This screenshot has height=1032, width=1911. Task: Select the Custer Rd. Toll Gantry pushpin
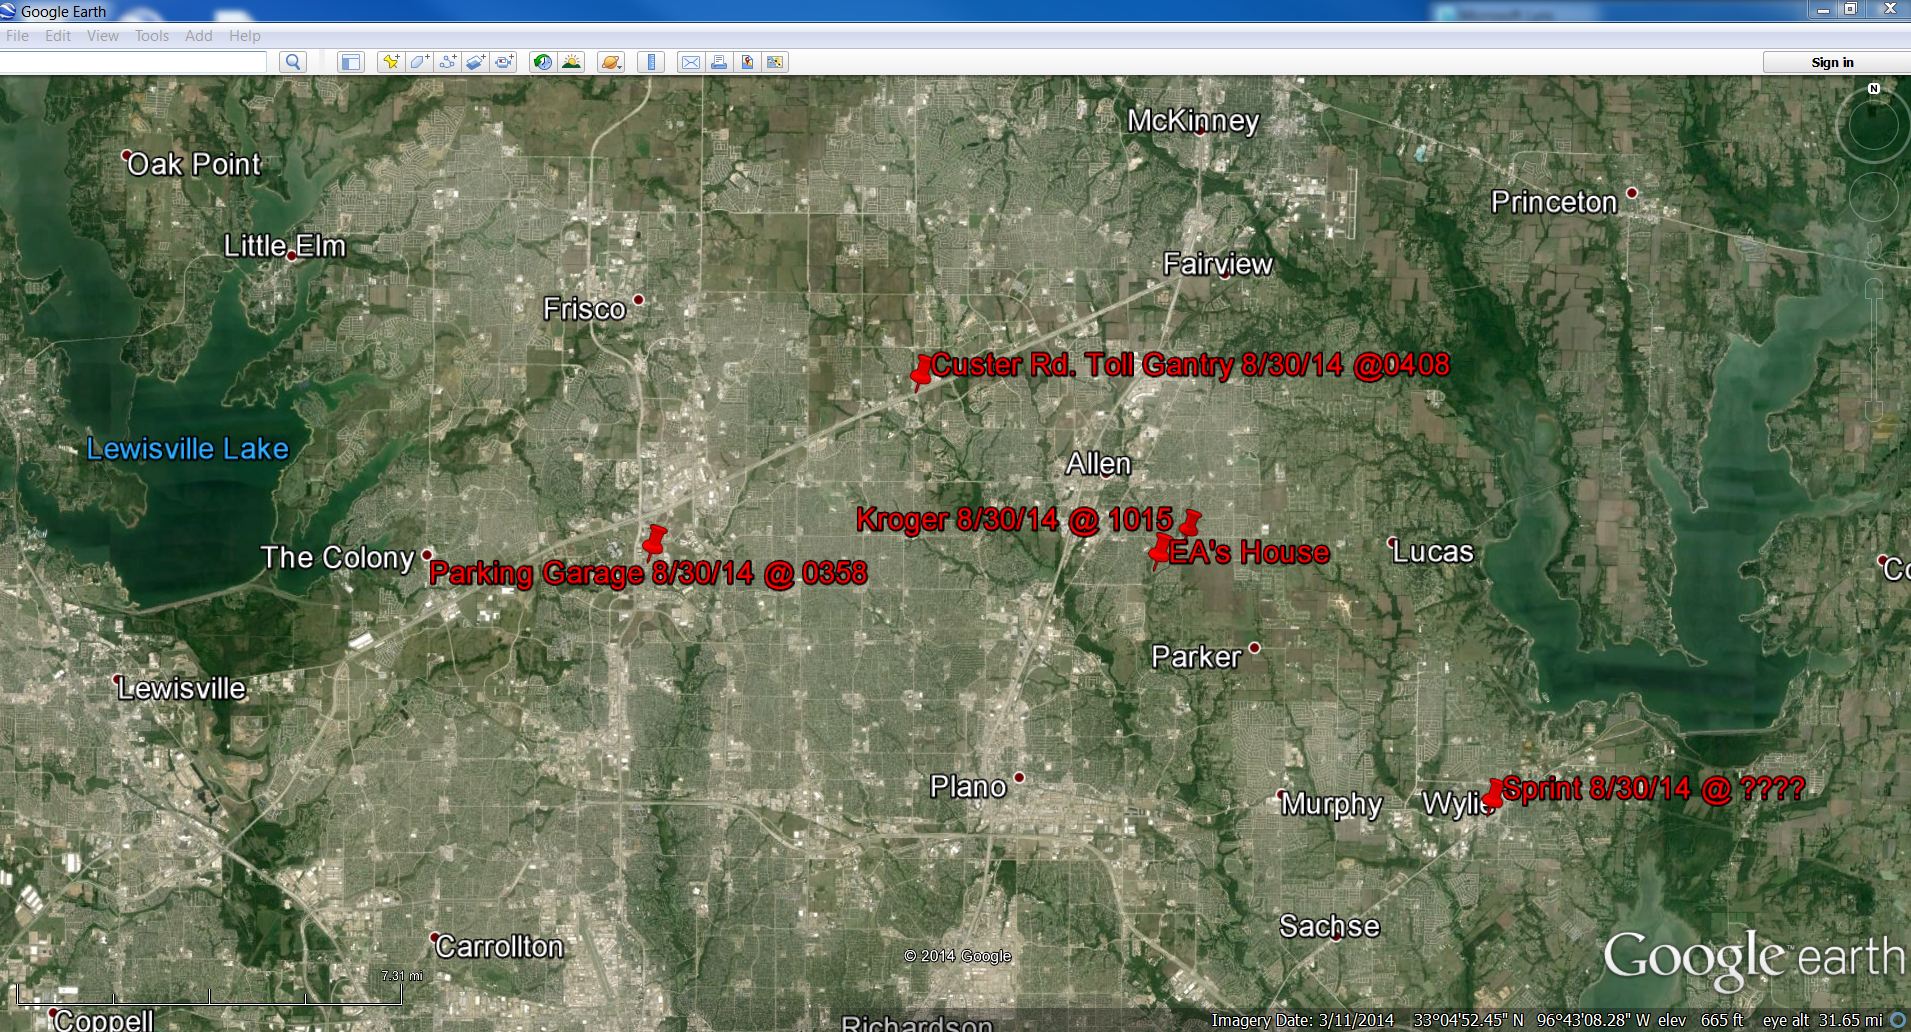pyautogui.click(x=921, y=372)
